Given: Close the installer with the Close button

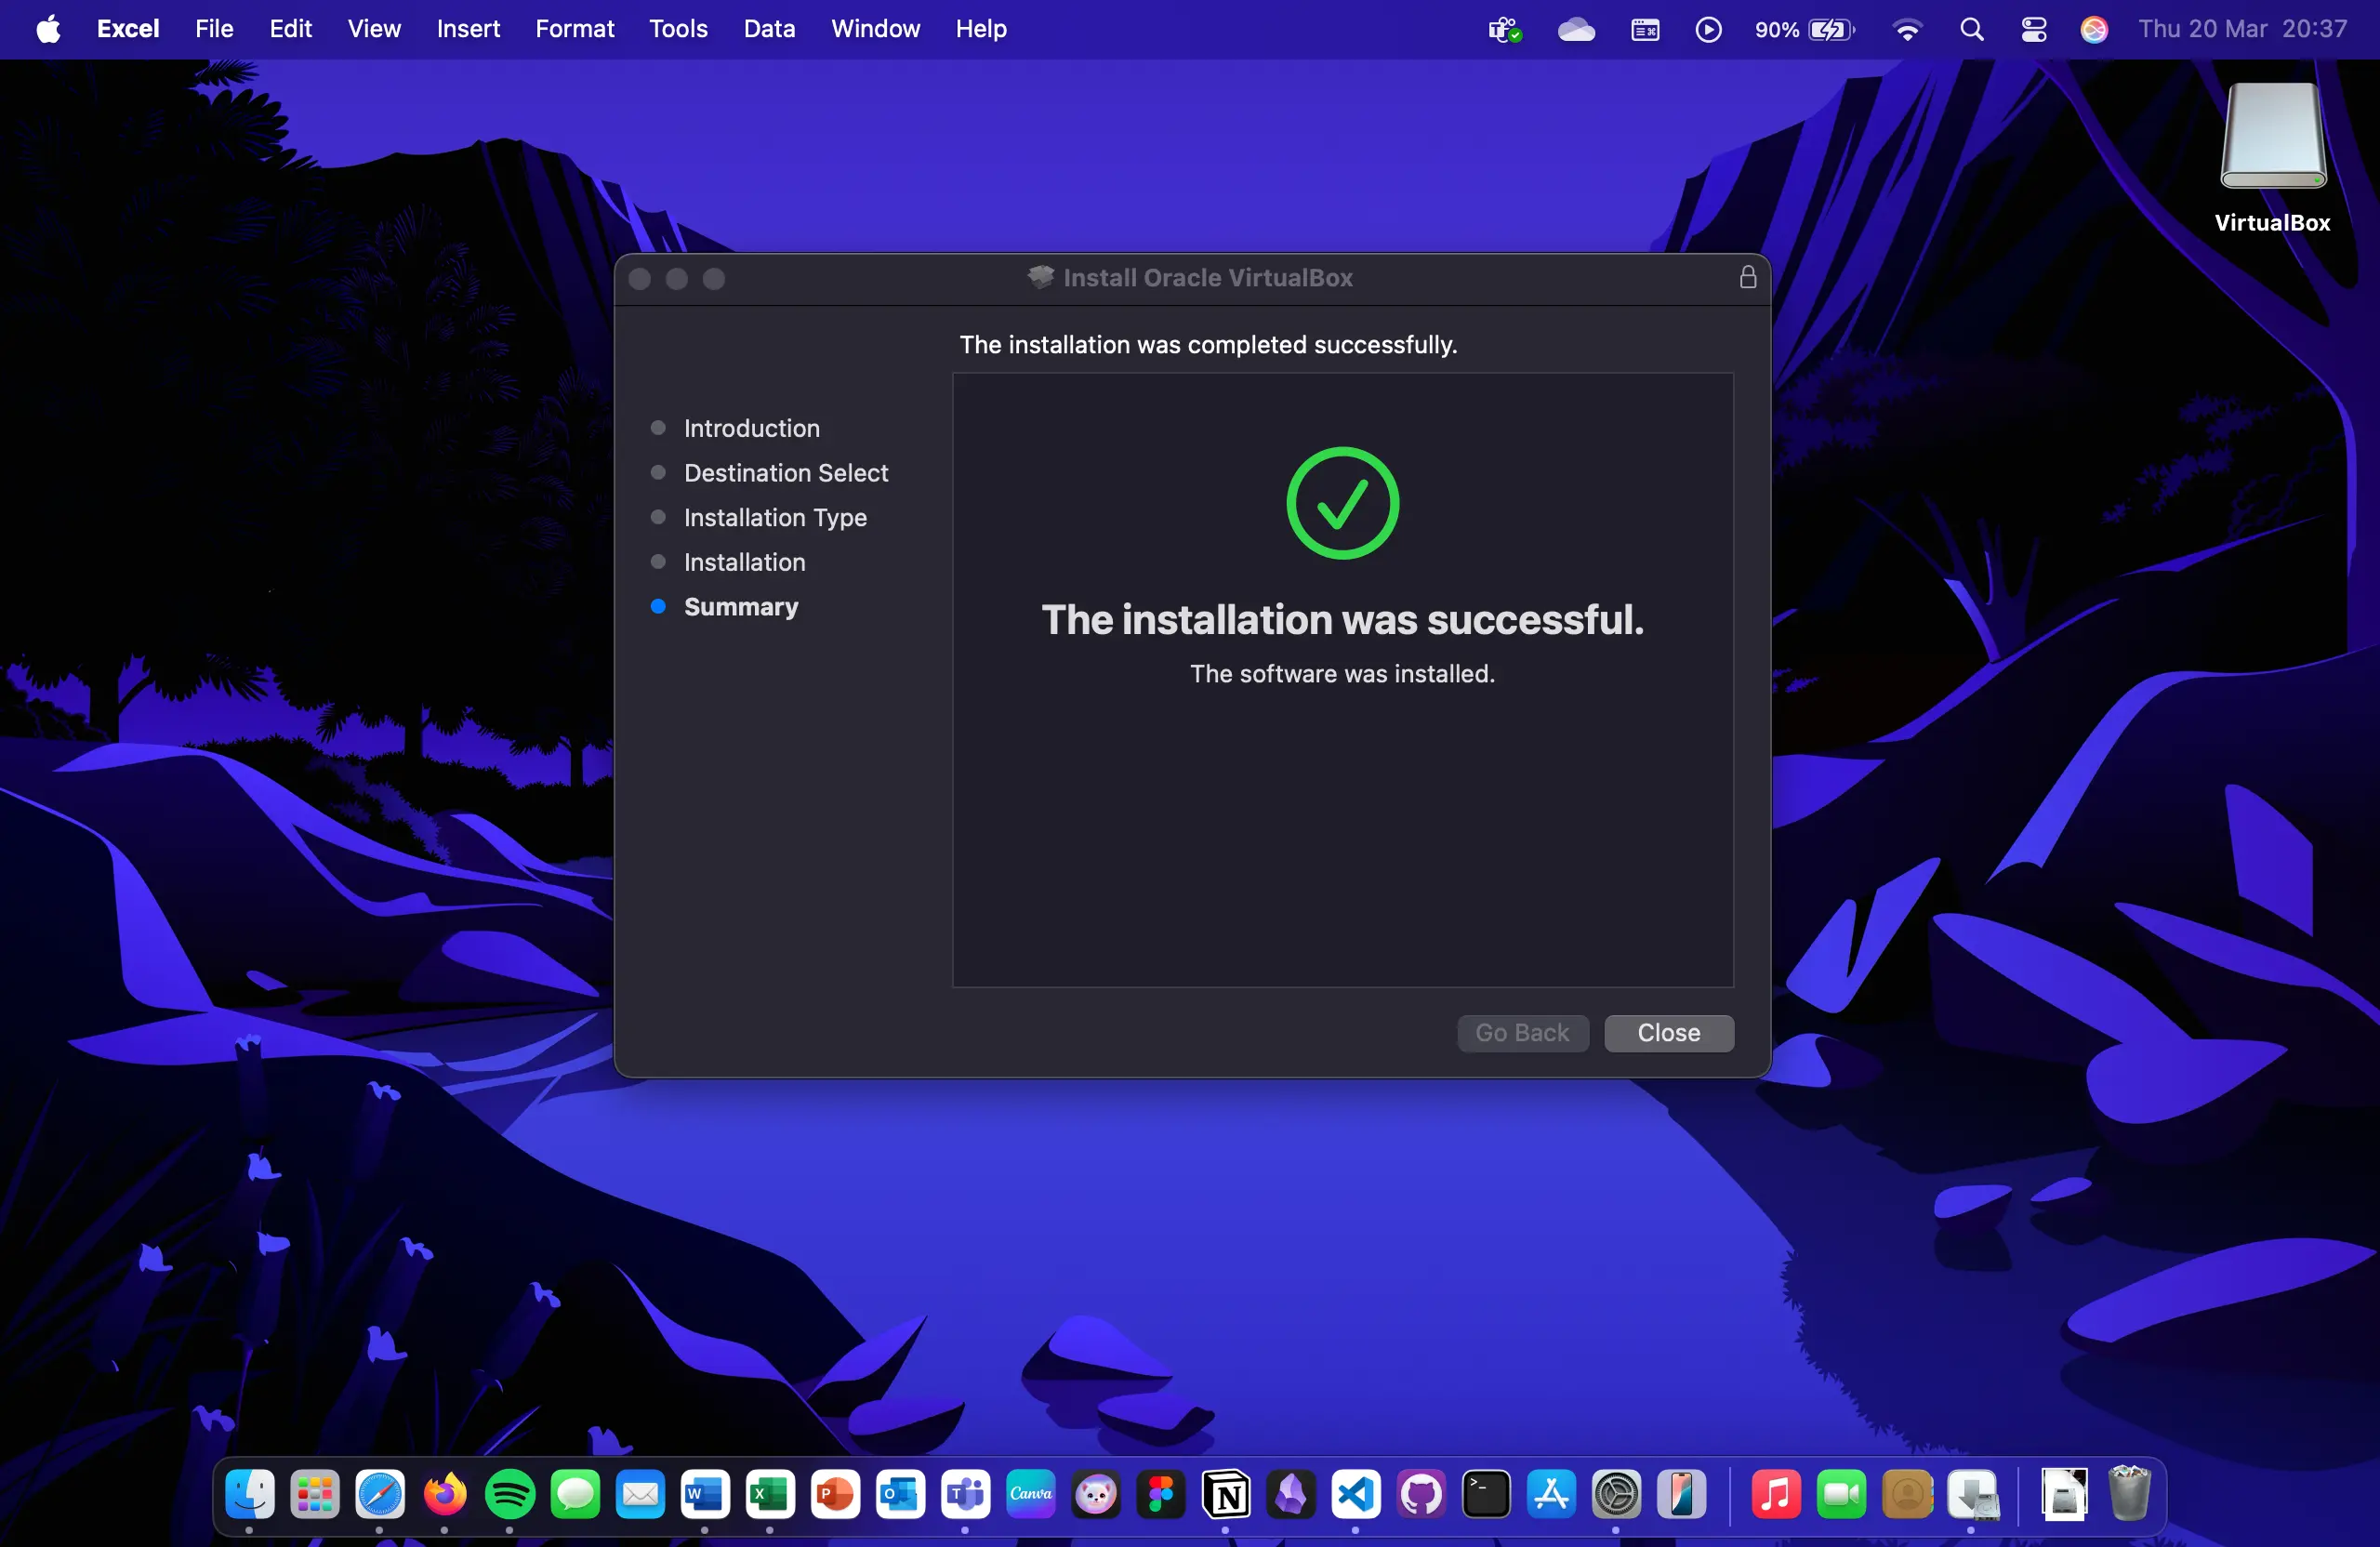Looking at the screenshot, I should click(x=1667, y=1033).
